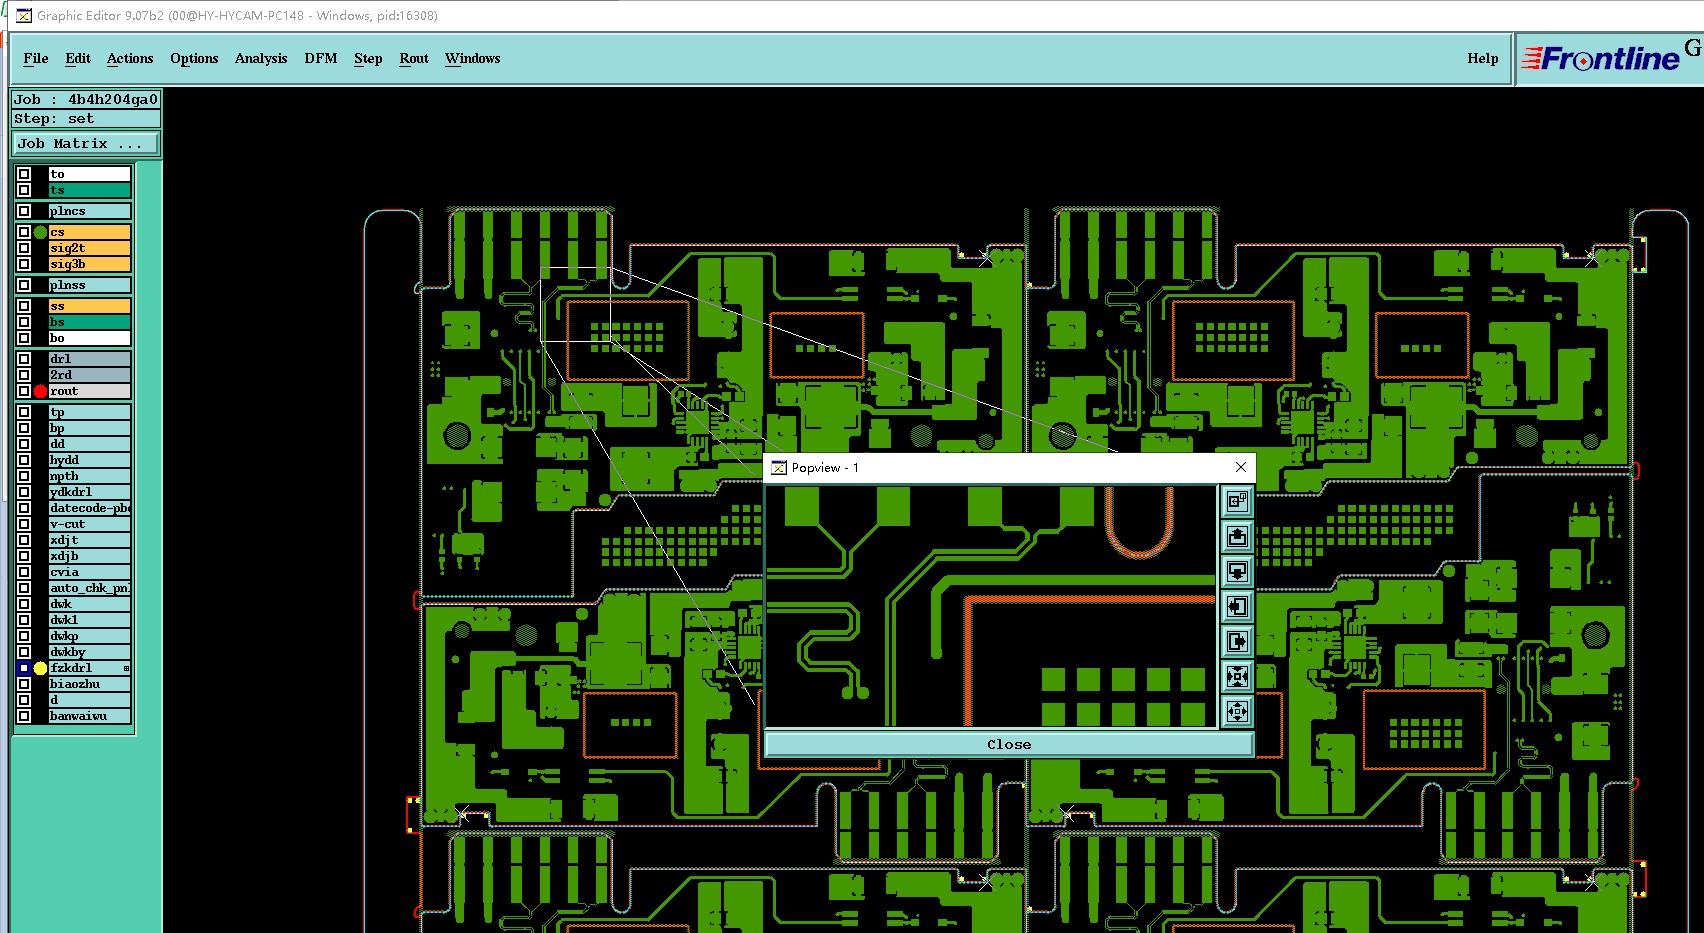Click the Frontline logo
1704x933 pixels.
(1599, 59)
